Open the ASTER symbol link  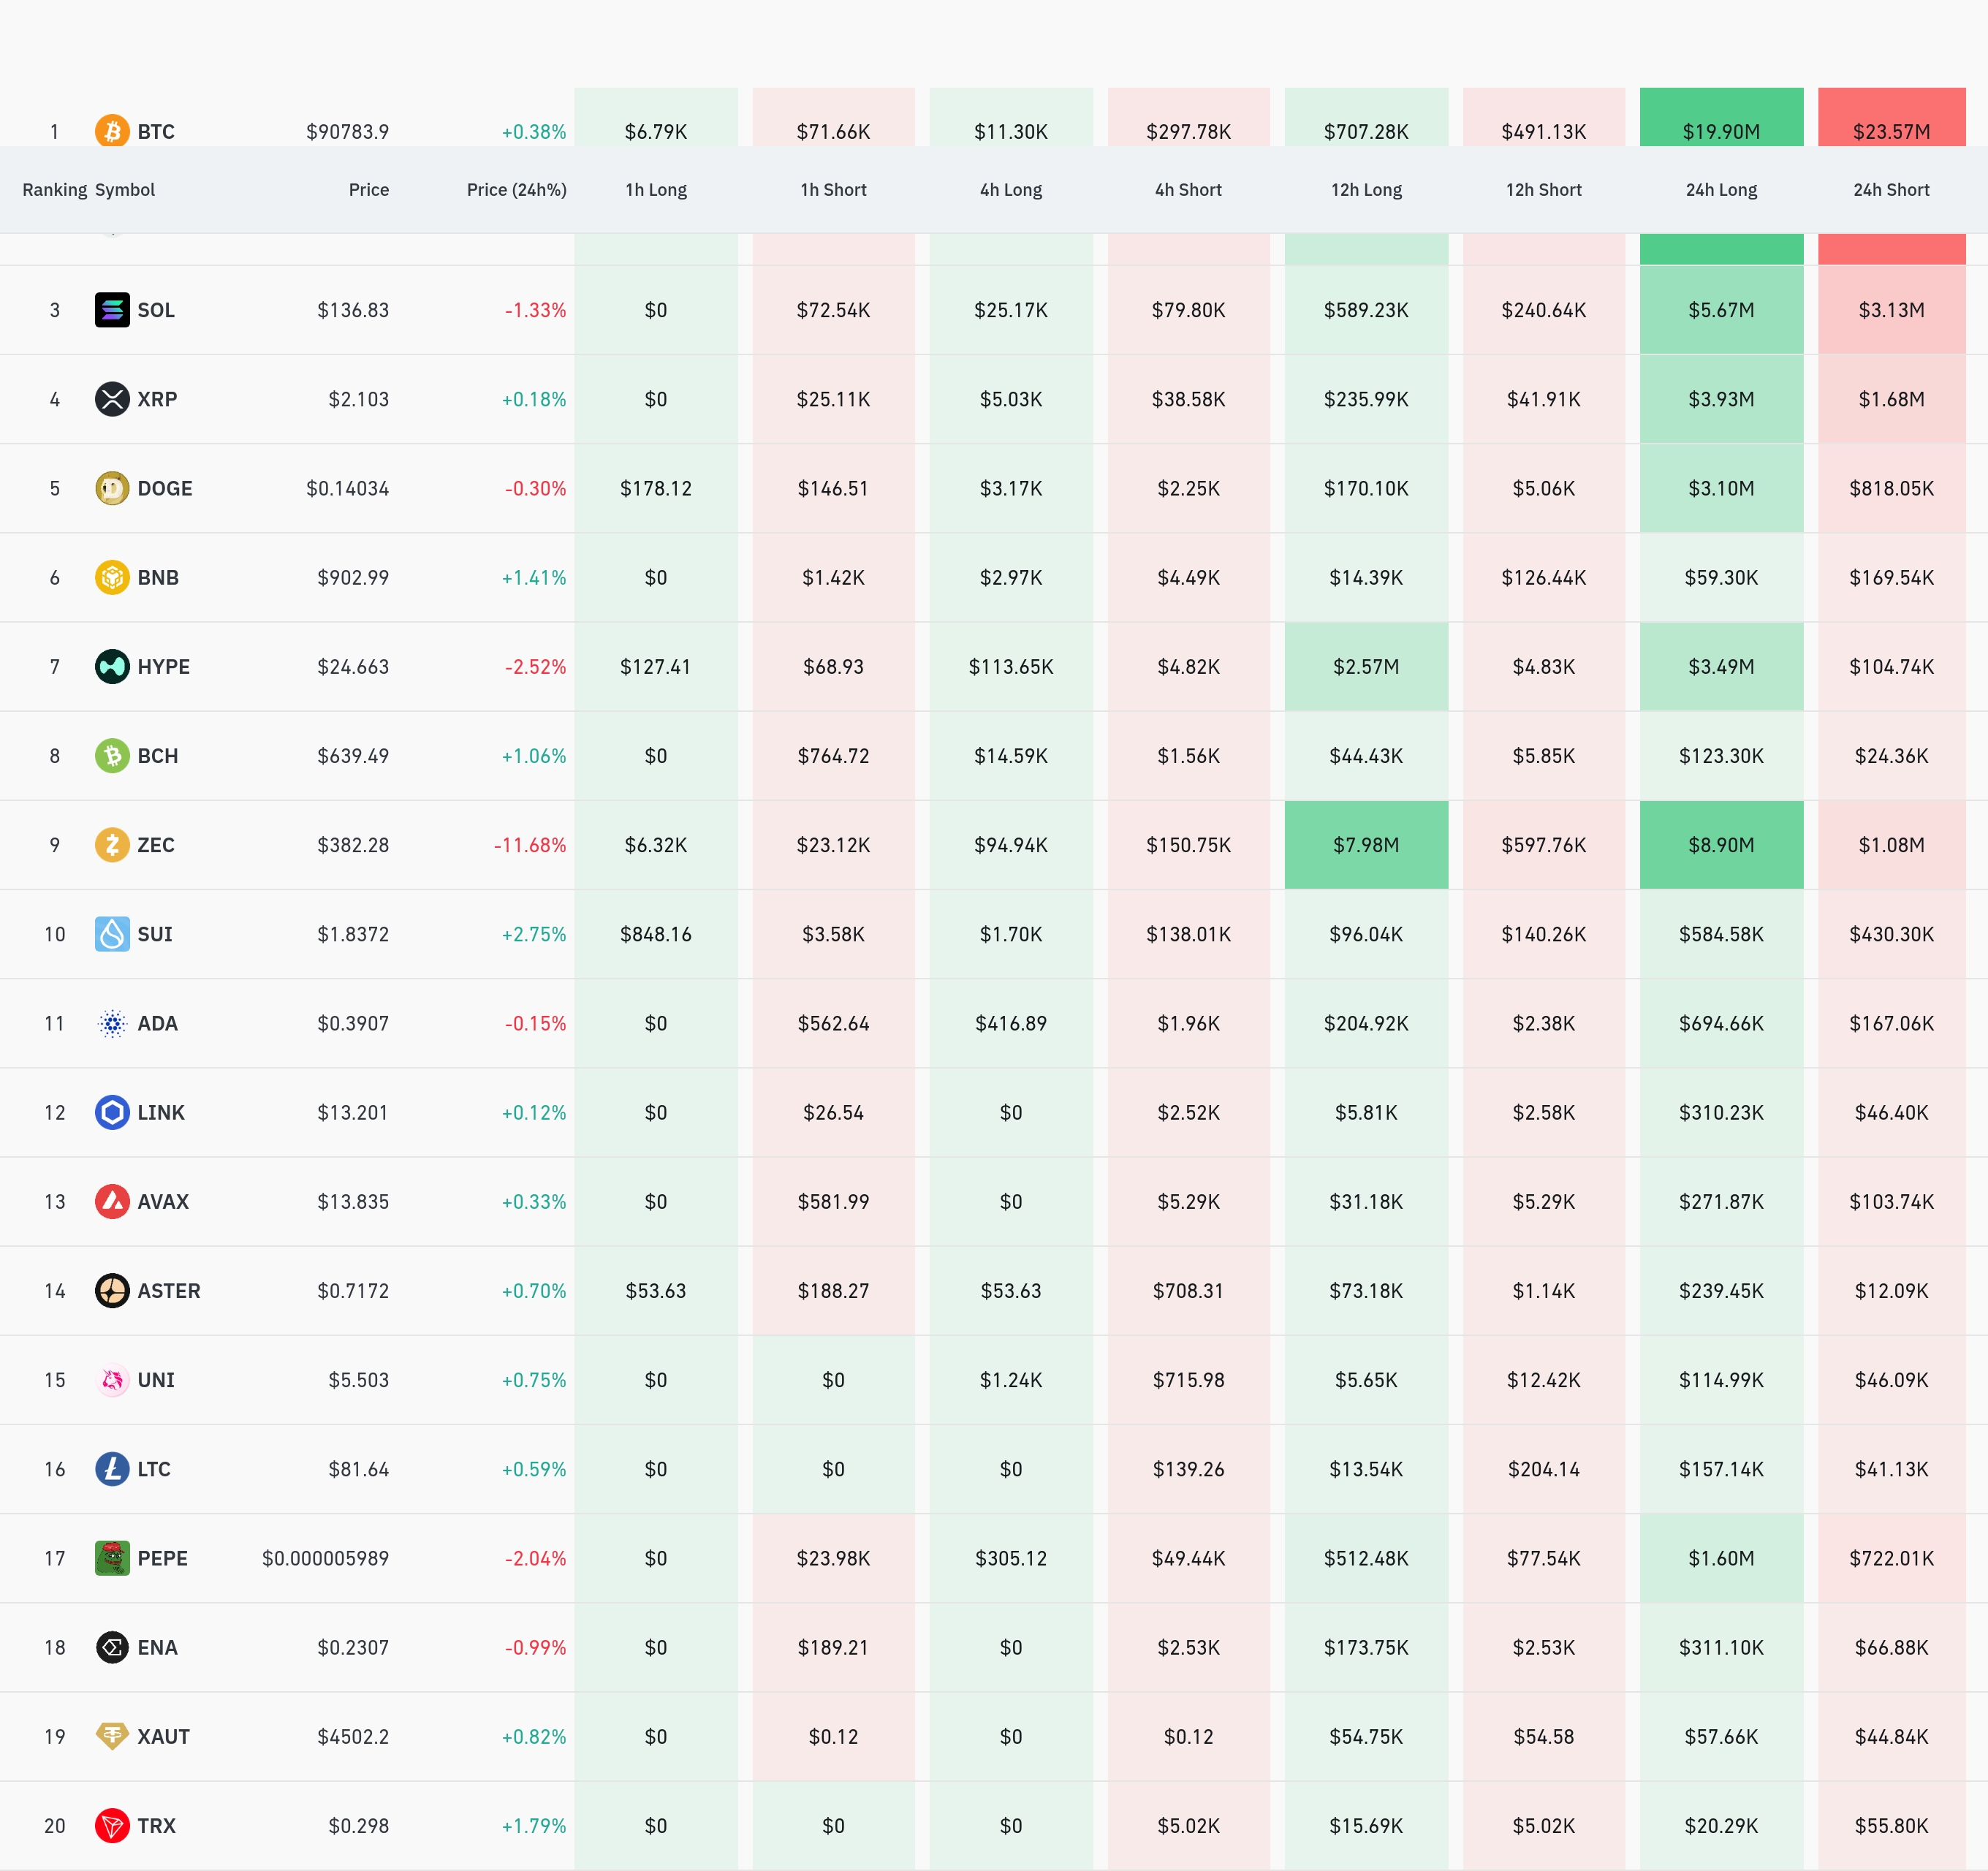(x=168, y=1290)
